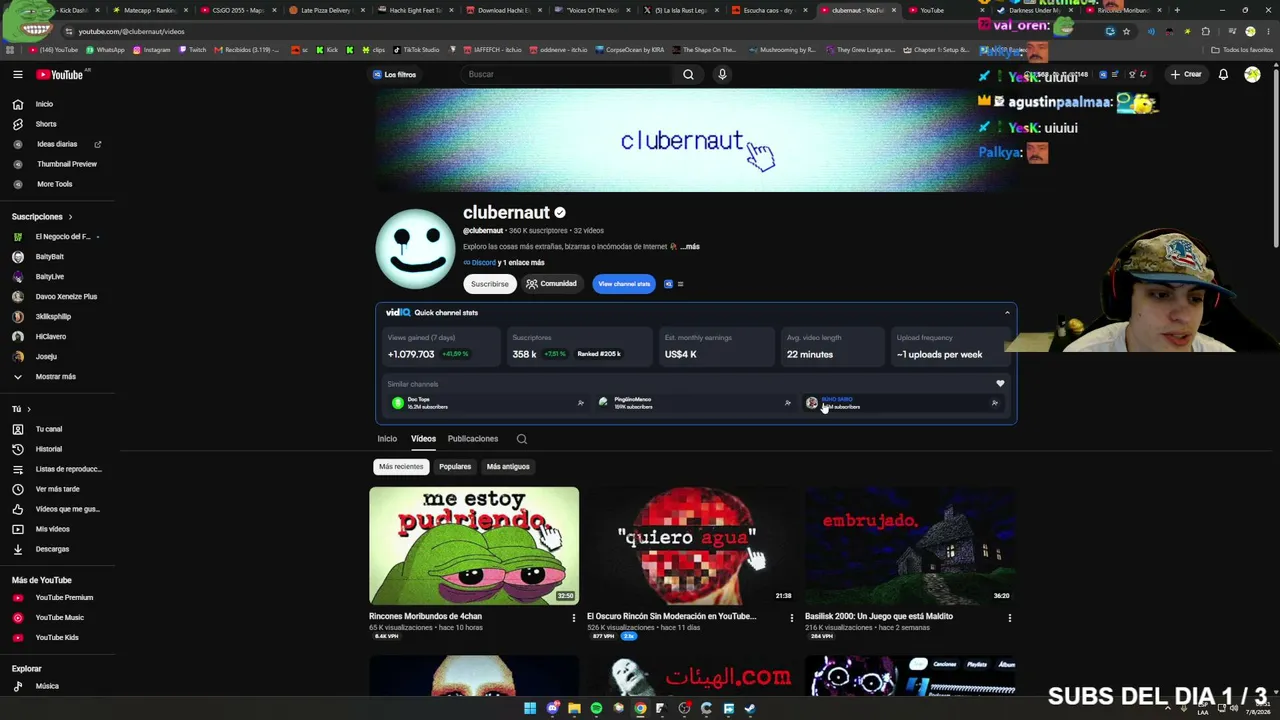Collapse the vidIQ Quick channel stats panel
1280x720 pixels.
coord(1007,313)
